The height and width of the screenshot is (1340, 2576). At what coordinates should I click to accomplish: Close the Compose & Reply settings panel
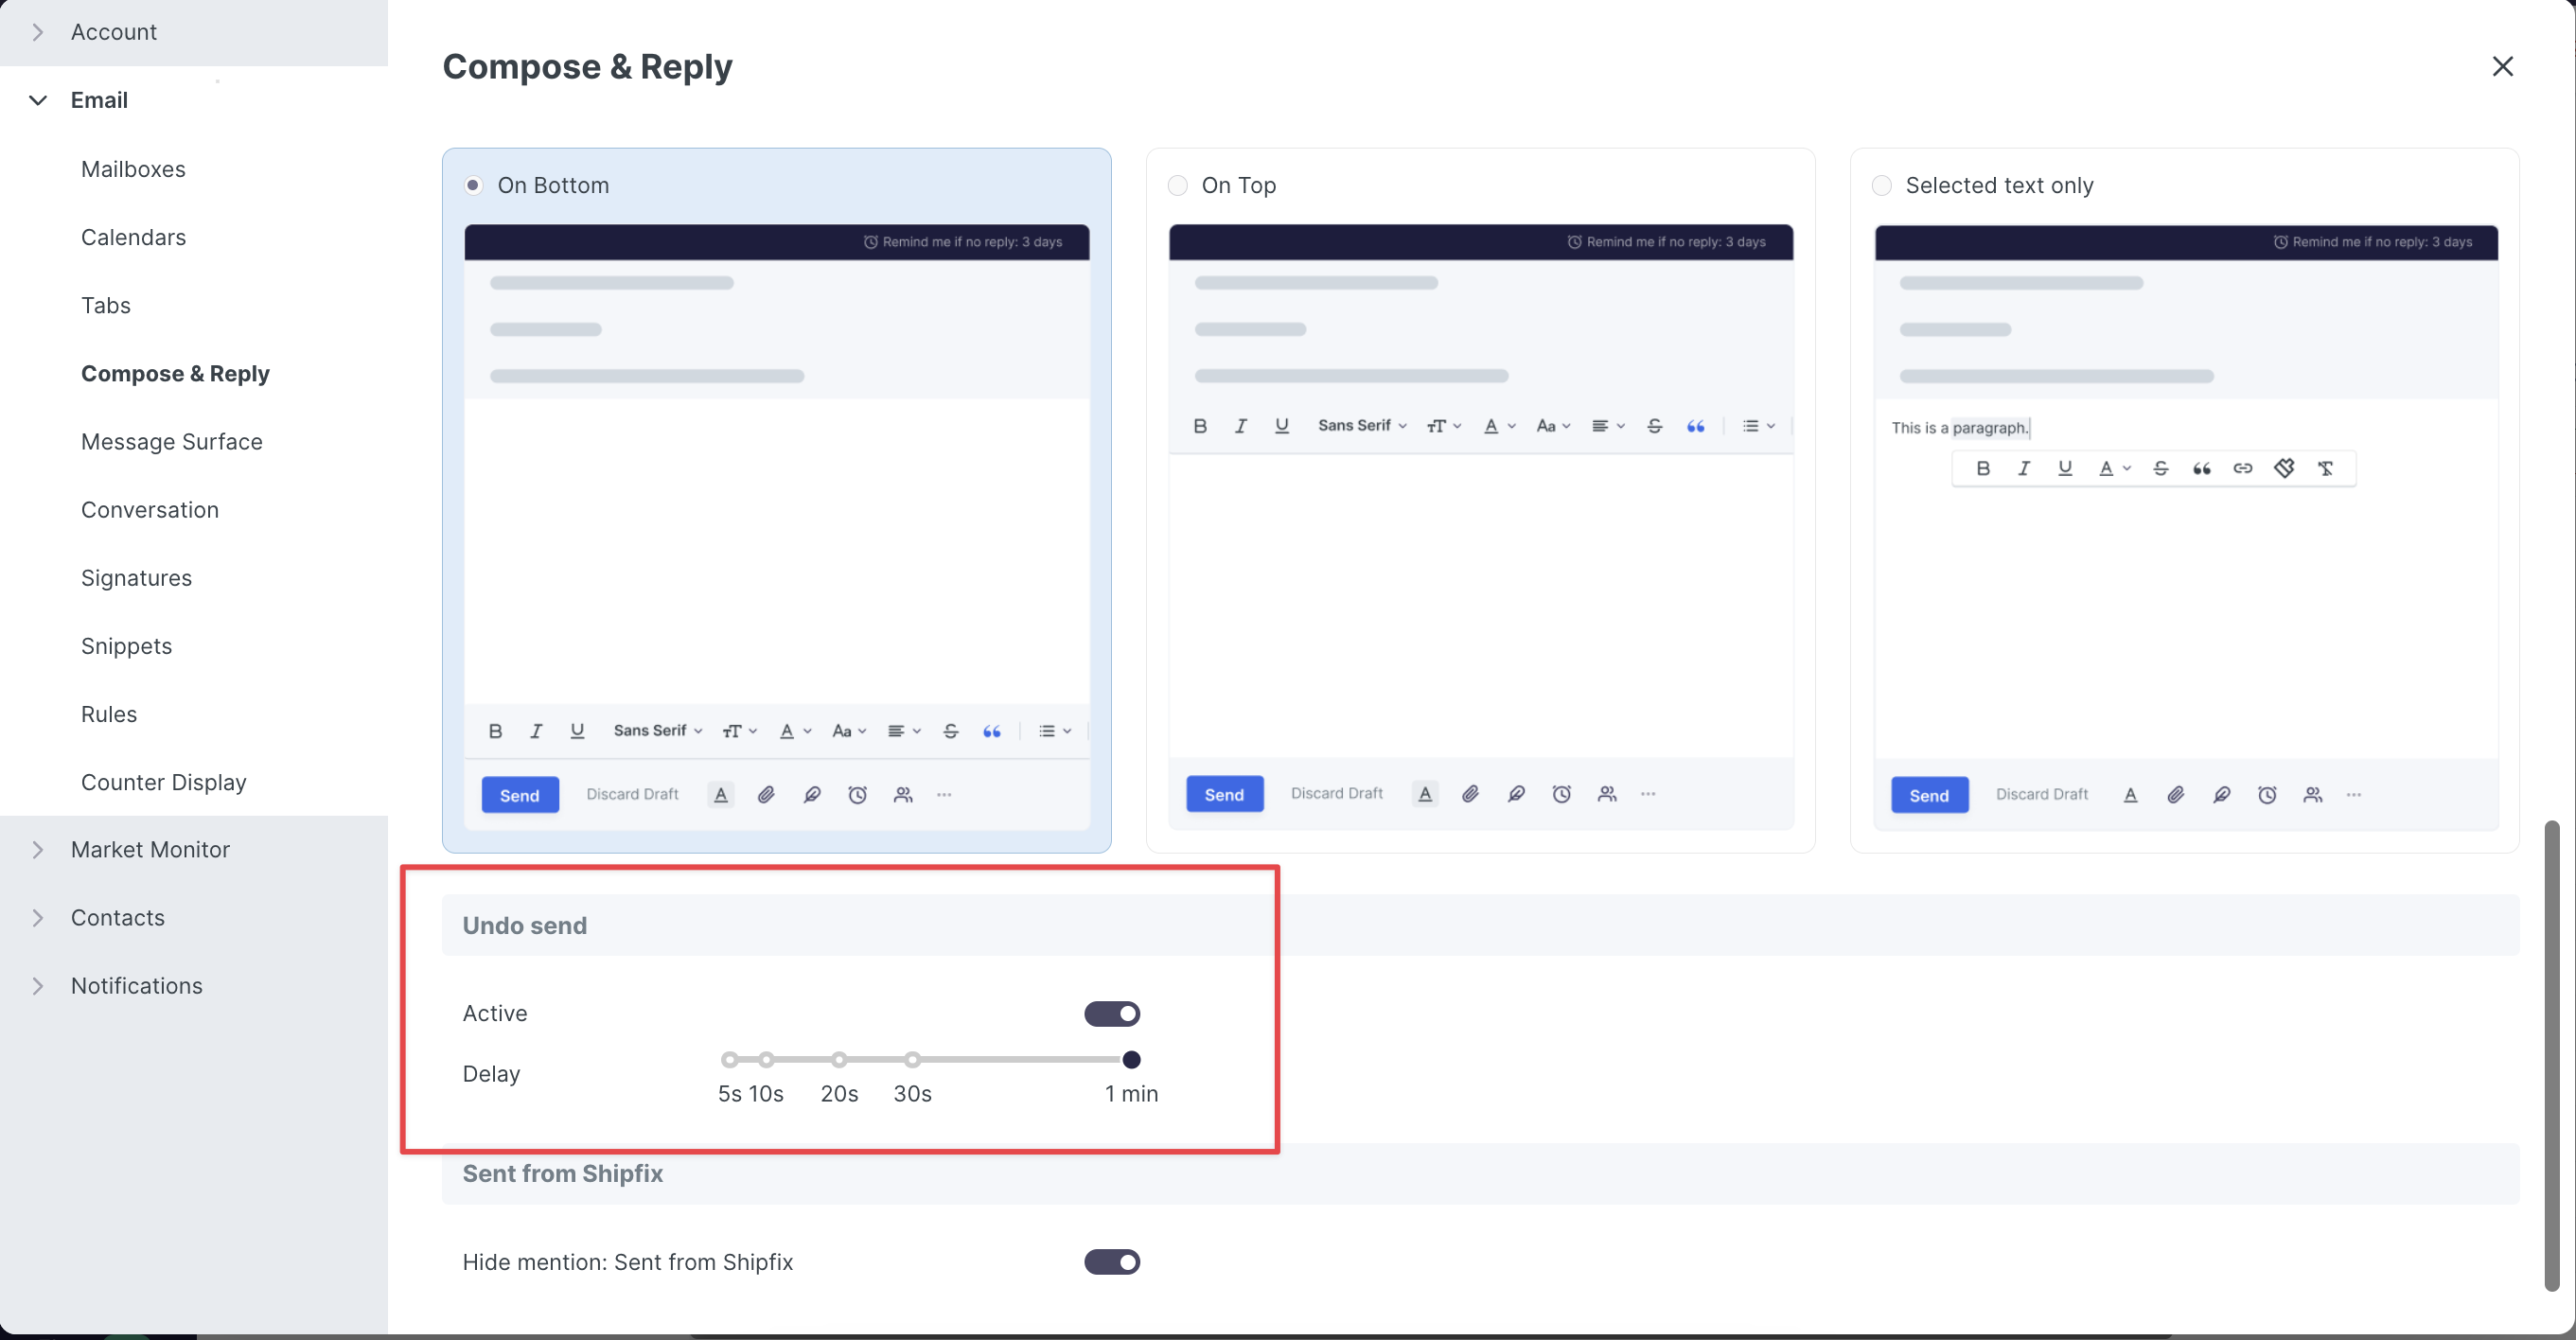coord(2503,66)
